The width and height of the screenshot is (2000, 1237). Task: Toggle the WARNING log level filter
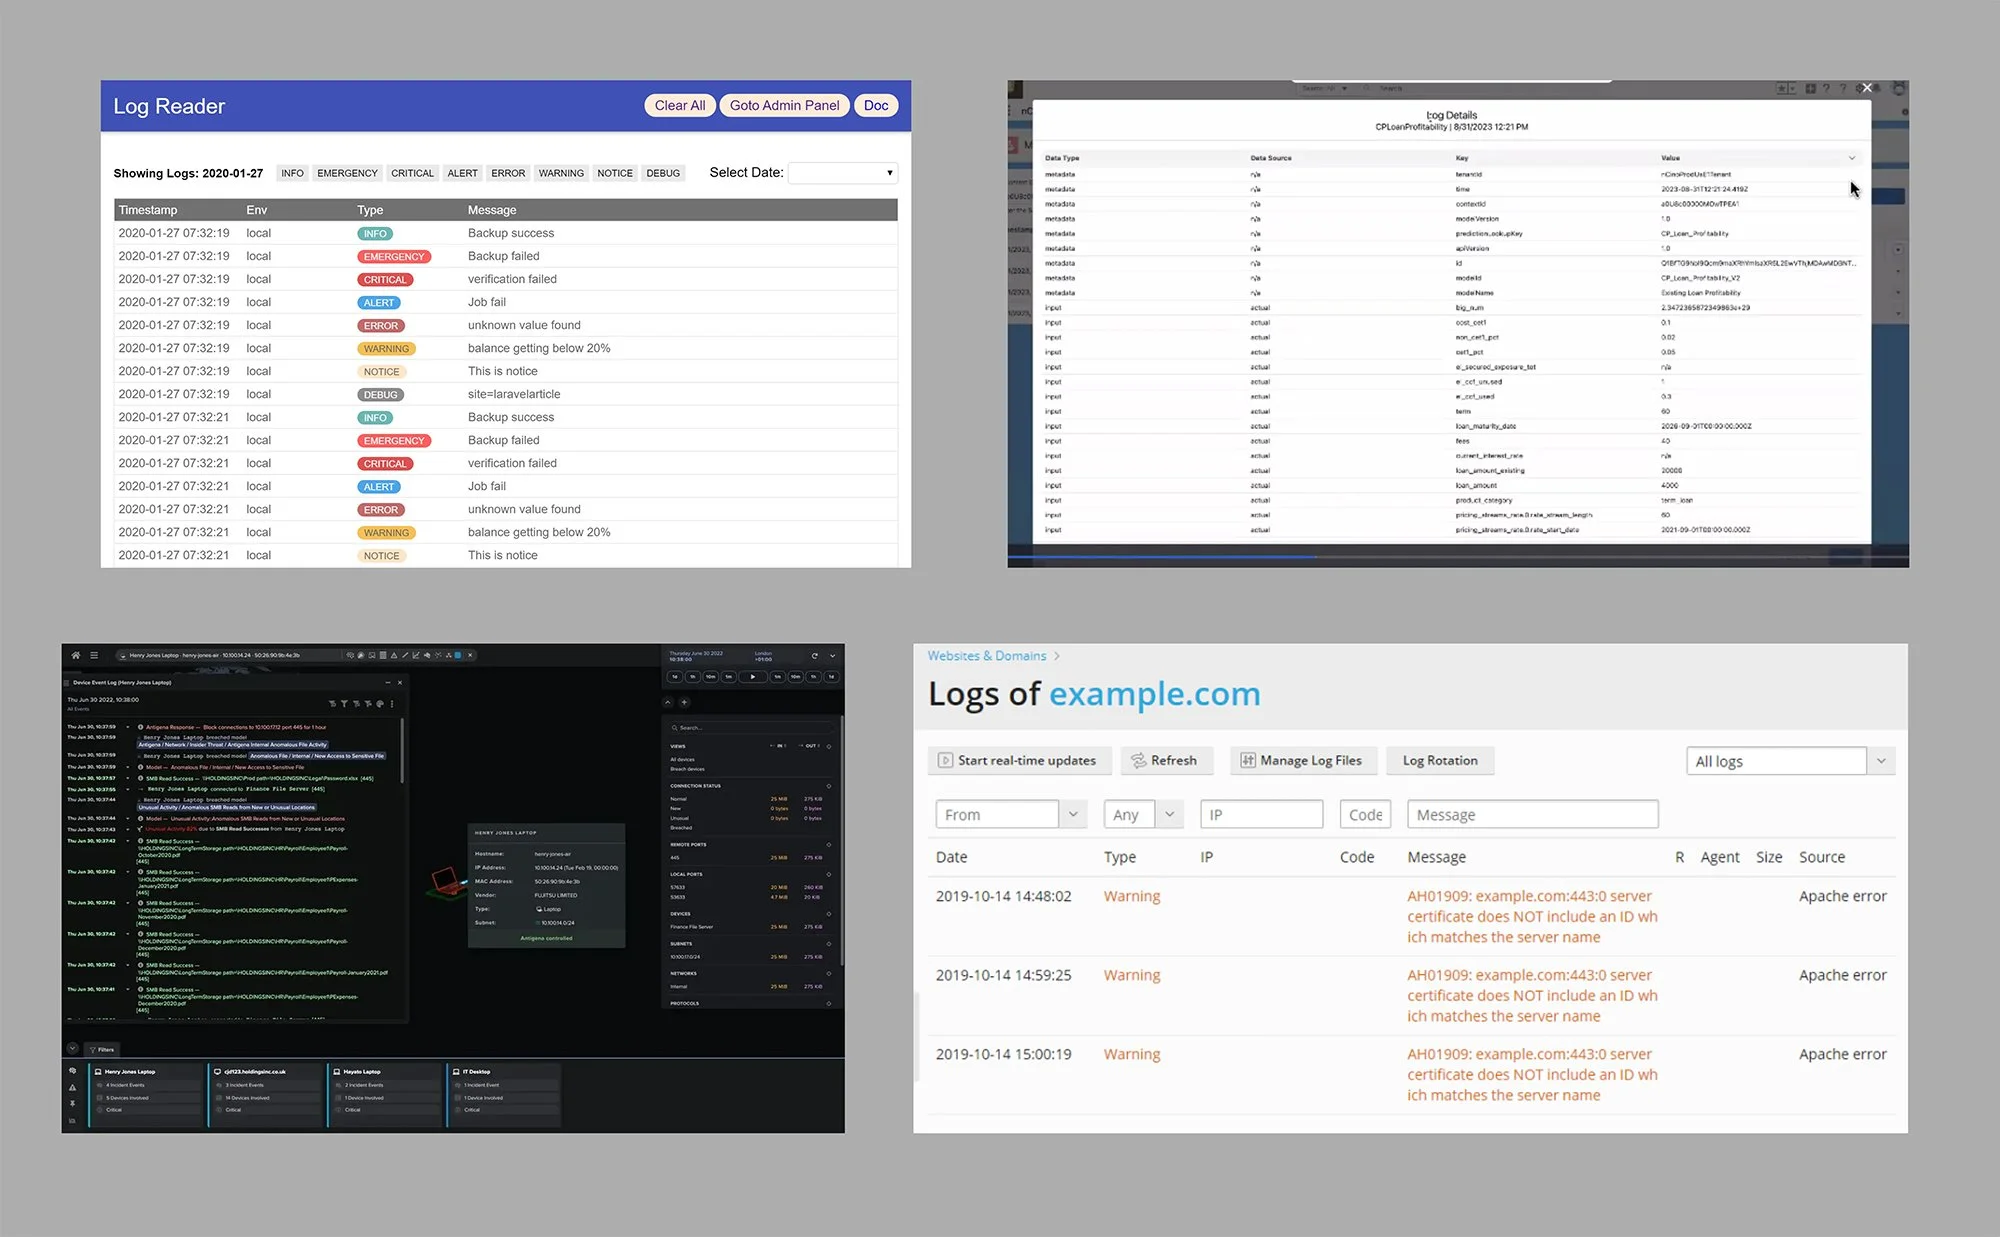click(561, 173)
